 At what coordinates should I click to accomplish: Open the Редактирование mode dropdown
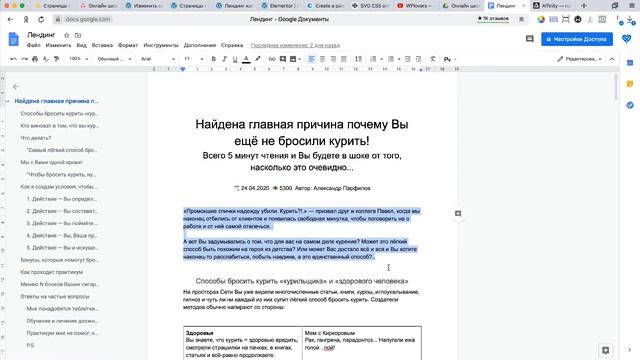(579, 59)
